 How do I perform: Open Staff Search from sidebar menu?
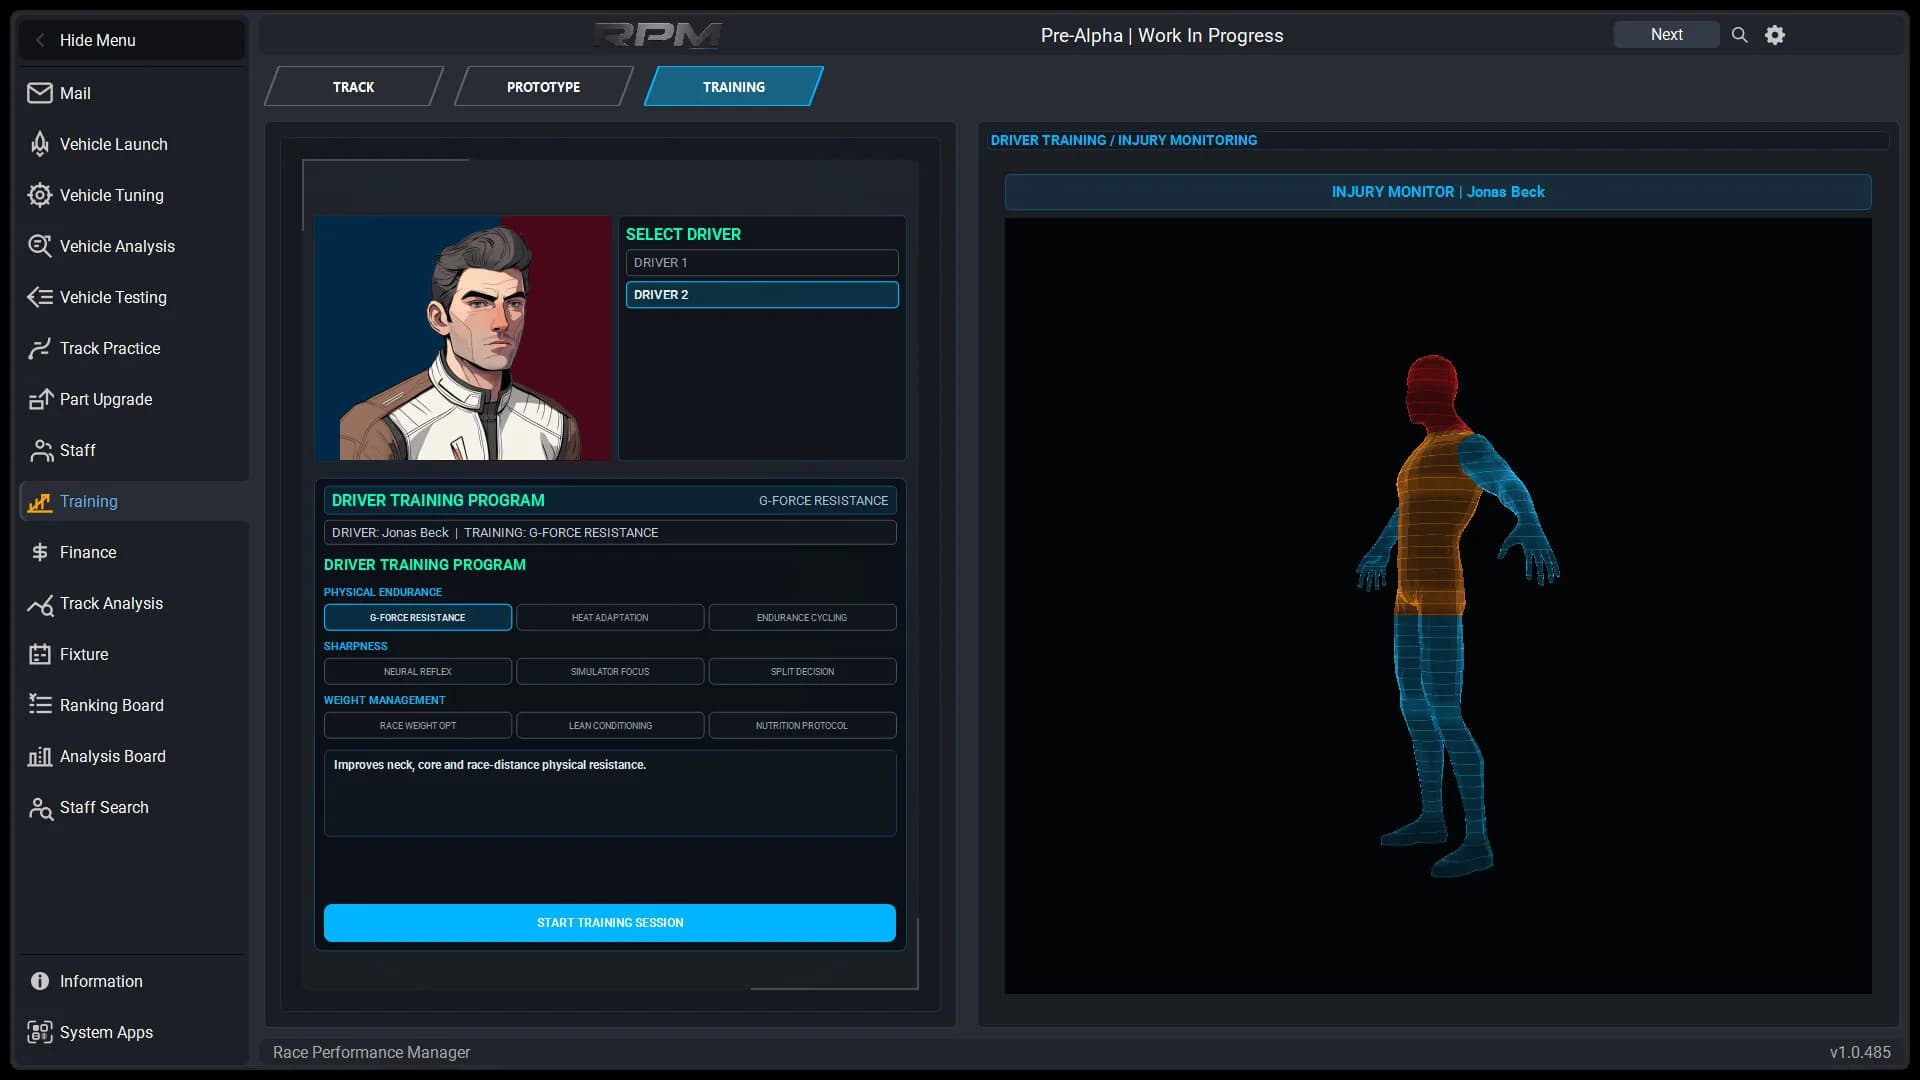pyautogui.click(x=132, y=807)
